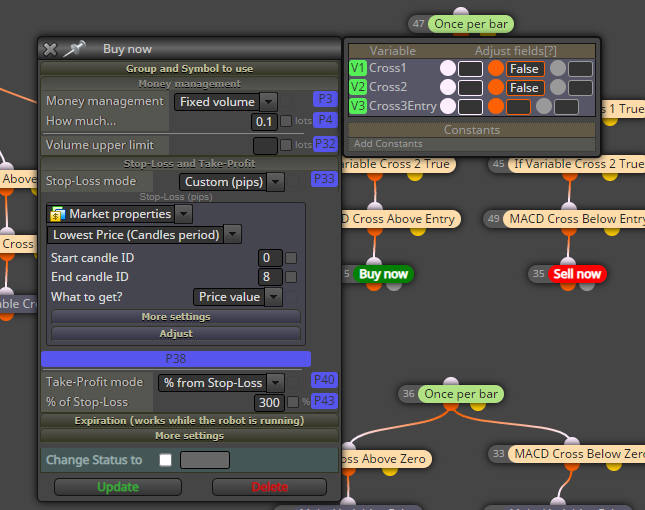Toggle checkbox next to How much lots
This screenshot has width=645, height=510.
286,121
